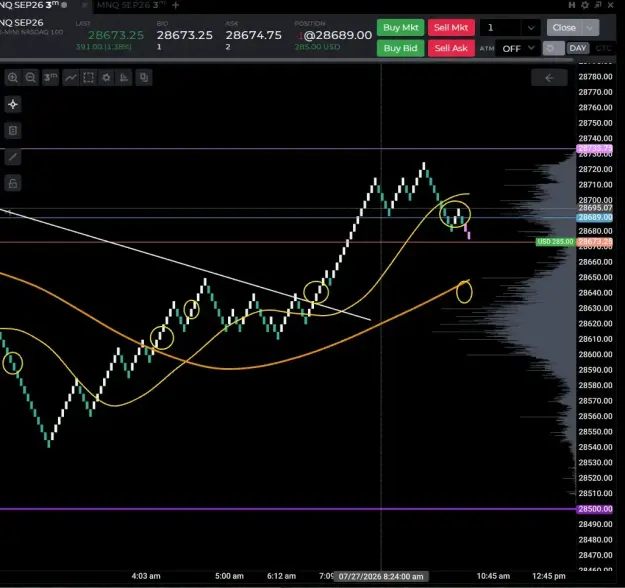Screen dimensions: 625x588
Task: Open the order quantity dropdown
Action: coord(531,28)
